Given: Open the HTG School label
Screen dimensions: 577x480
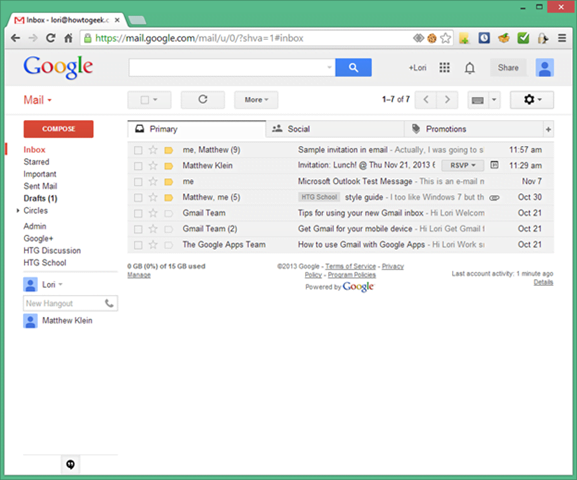Looking at the screenshot, I should point(45,263).
